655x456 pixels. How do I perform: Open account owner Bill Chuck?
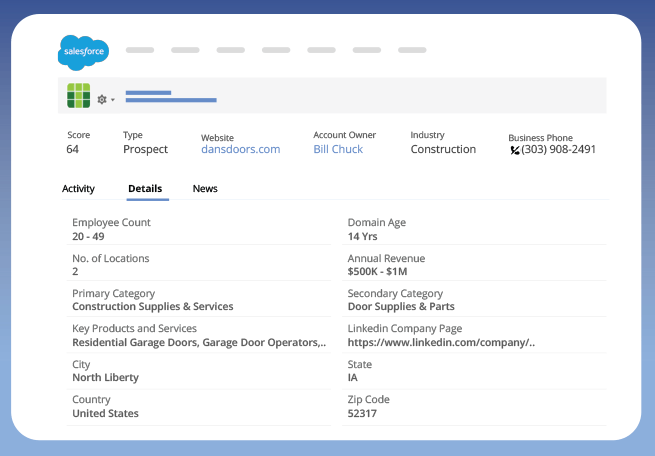tap(338, 149)
